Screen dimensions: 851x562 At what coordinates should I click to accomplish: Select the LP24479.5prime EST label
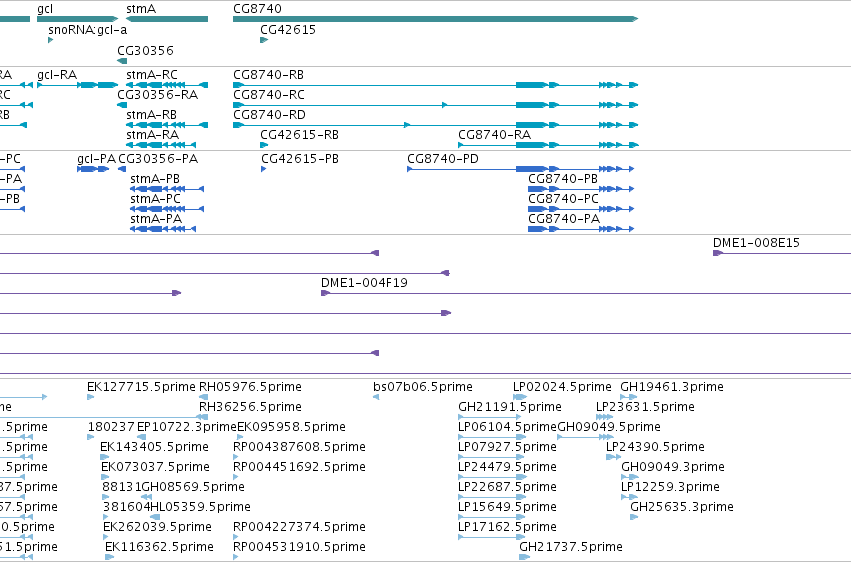pos(507,467)
